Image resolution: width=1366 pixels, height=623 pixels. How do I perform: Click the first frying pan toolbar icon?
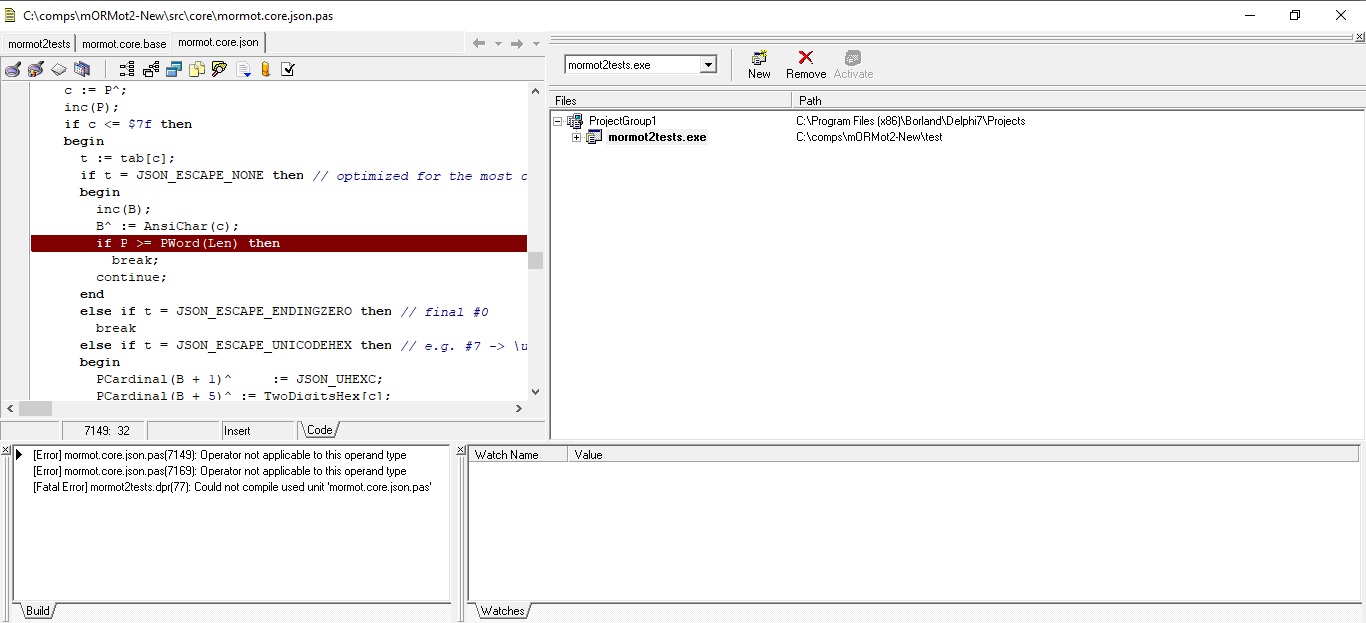coord(13,69)
